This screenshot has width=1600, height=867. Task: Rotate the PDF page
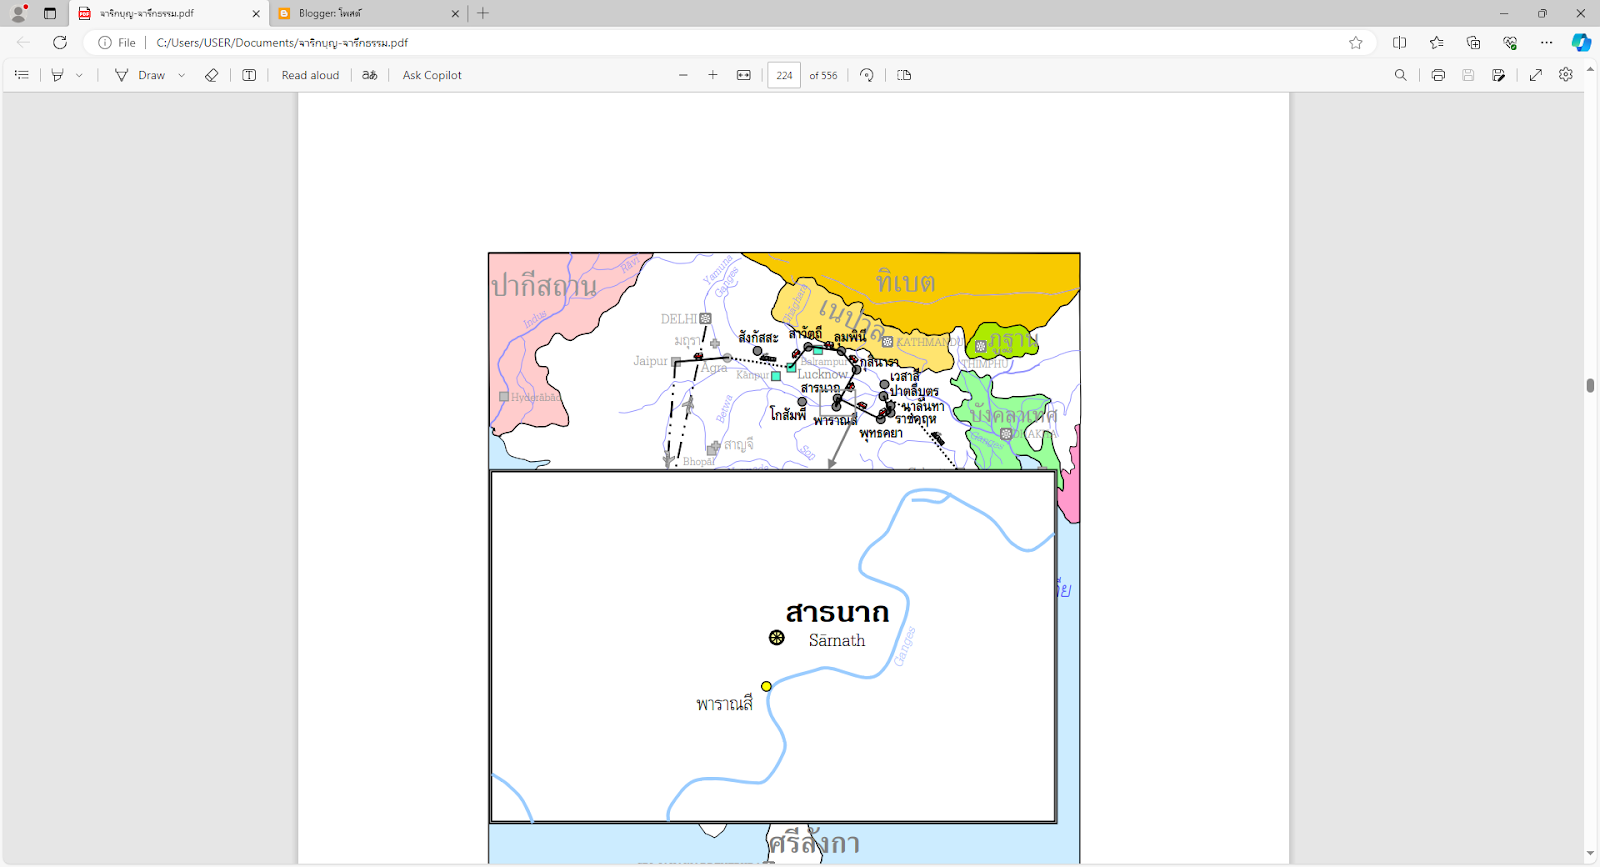point(867,75)
